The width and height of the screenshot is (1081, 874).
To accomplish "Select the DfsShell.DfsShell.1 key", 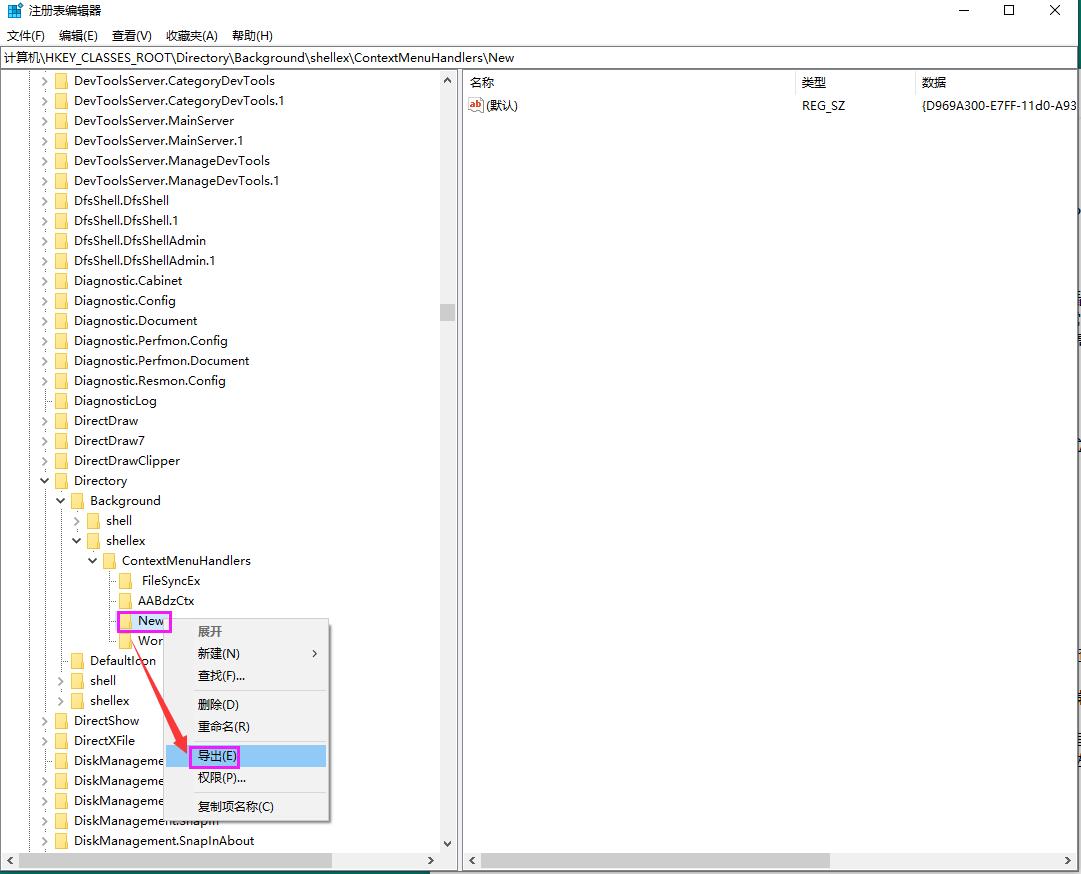I will tap(126, 221).
